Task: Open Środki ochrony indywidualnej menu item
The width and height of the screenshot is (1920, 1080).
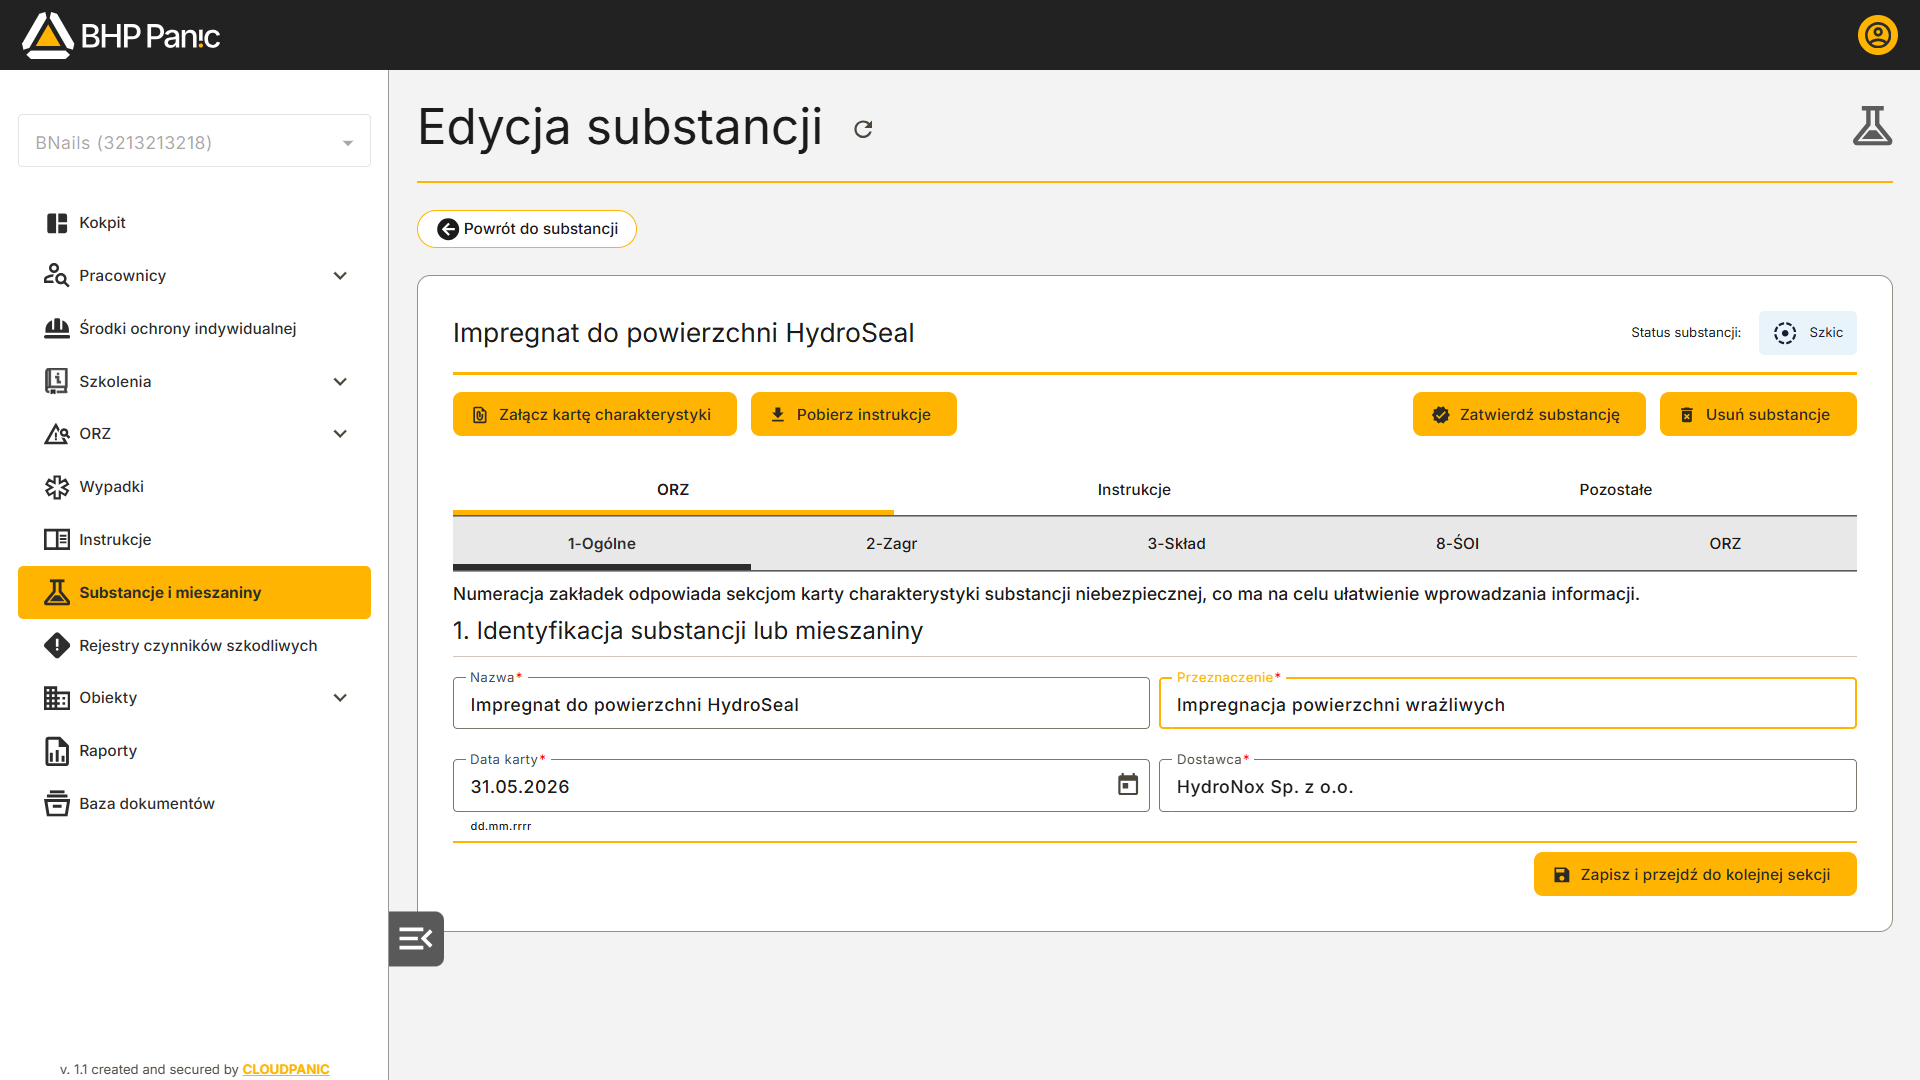Action: [194, 329]
